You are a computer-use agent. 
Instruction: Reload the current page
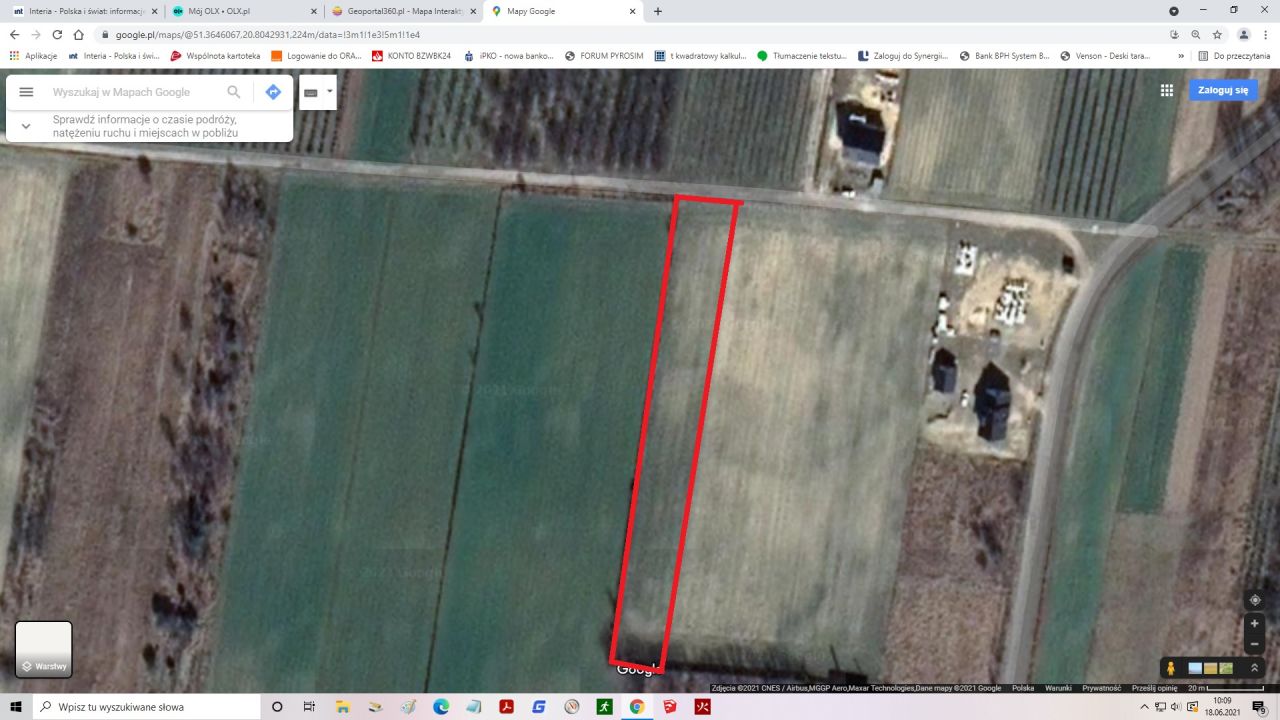coord(57,34)
